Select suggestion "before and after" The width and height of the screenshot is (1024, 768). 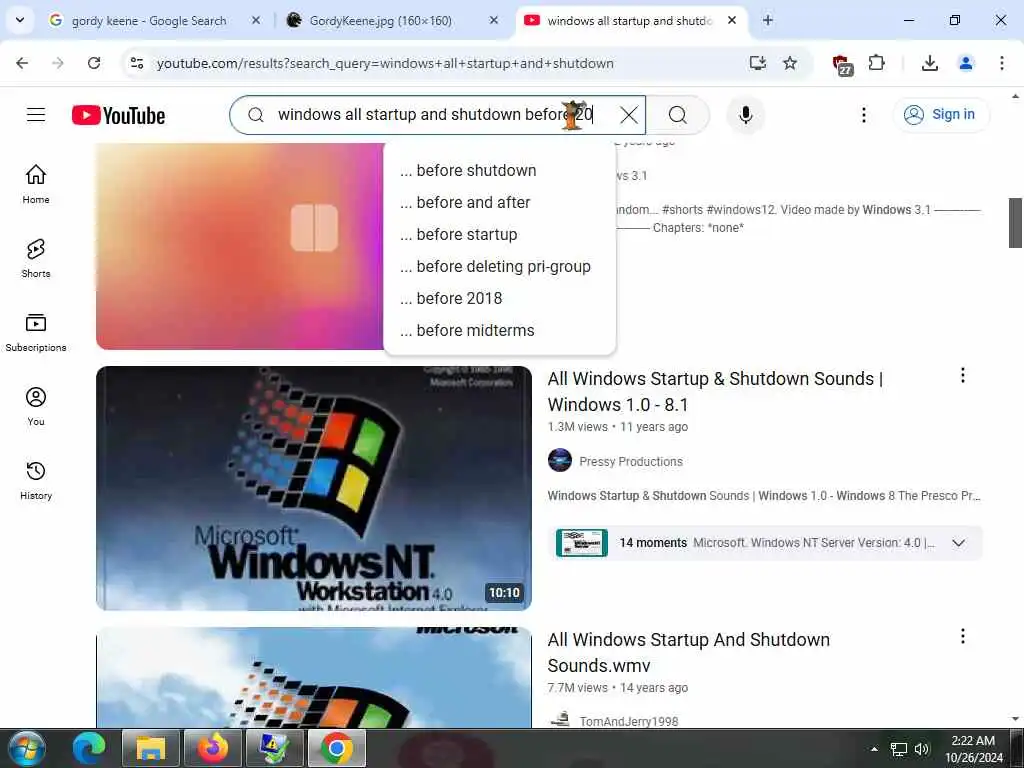[500, 202]
